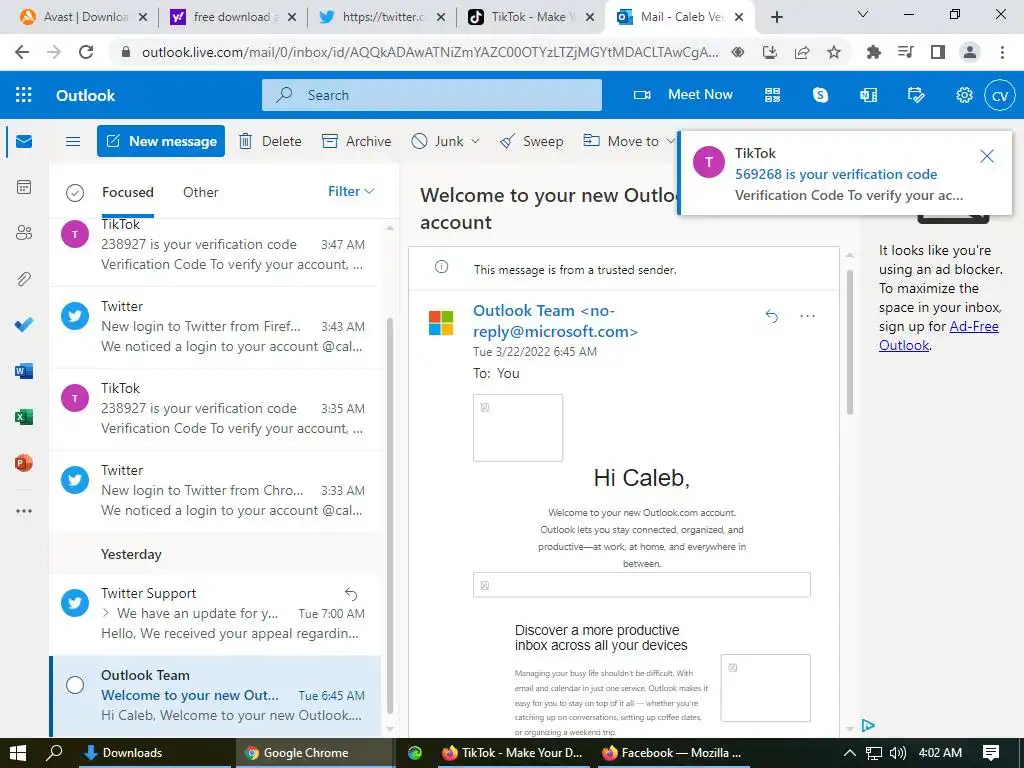Open Outlook settings gear
1024x768 pixels.
click(x=964, y=95)
